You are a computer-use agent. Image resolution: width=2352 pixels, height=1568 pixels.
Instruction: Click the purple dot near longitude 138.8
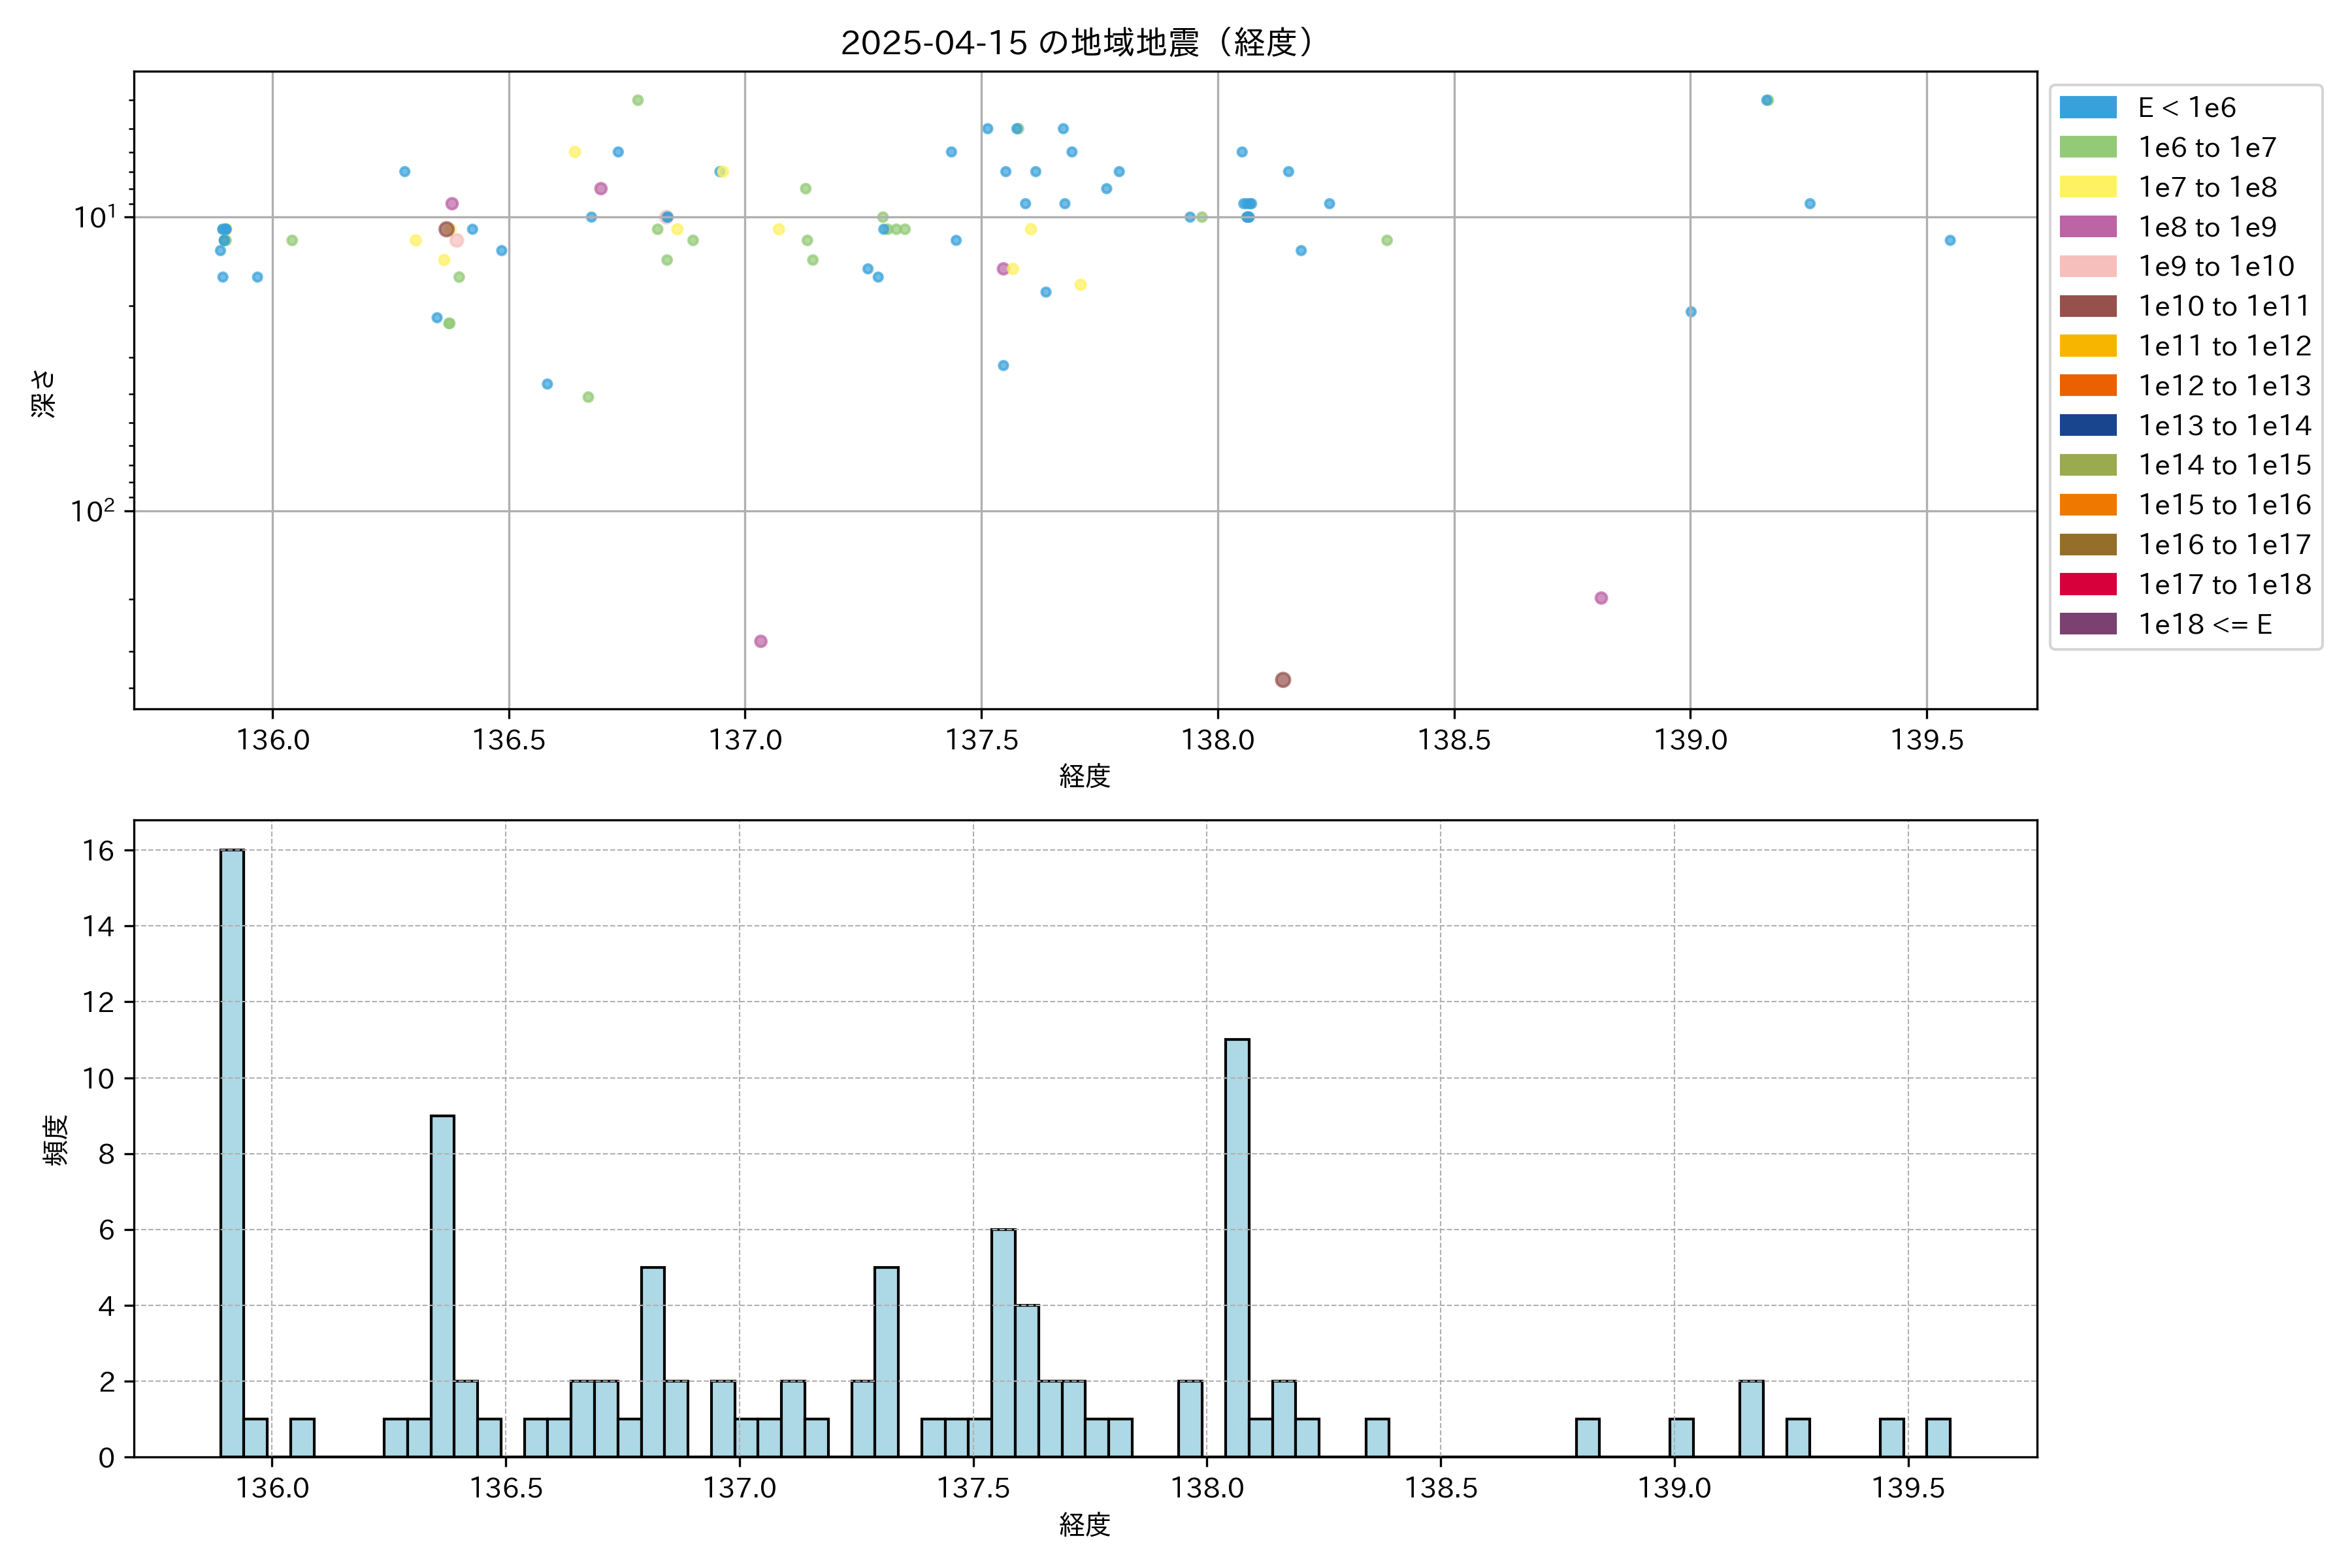pyautogui.click(x=1601, y=598)
